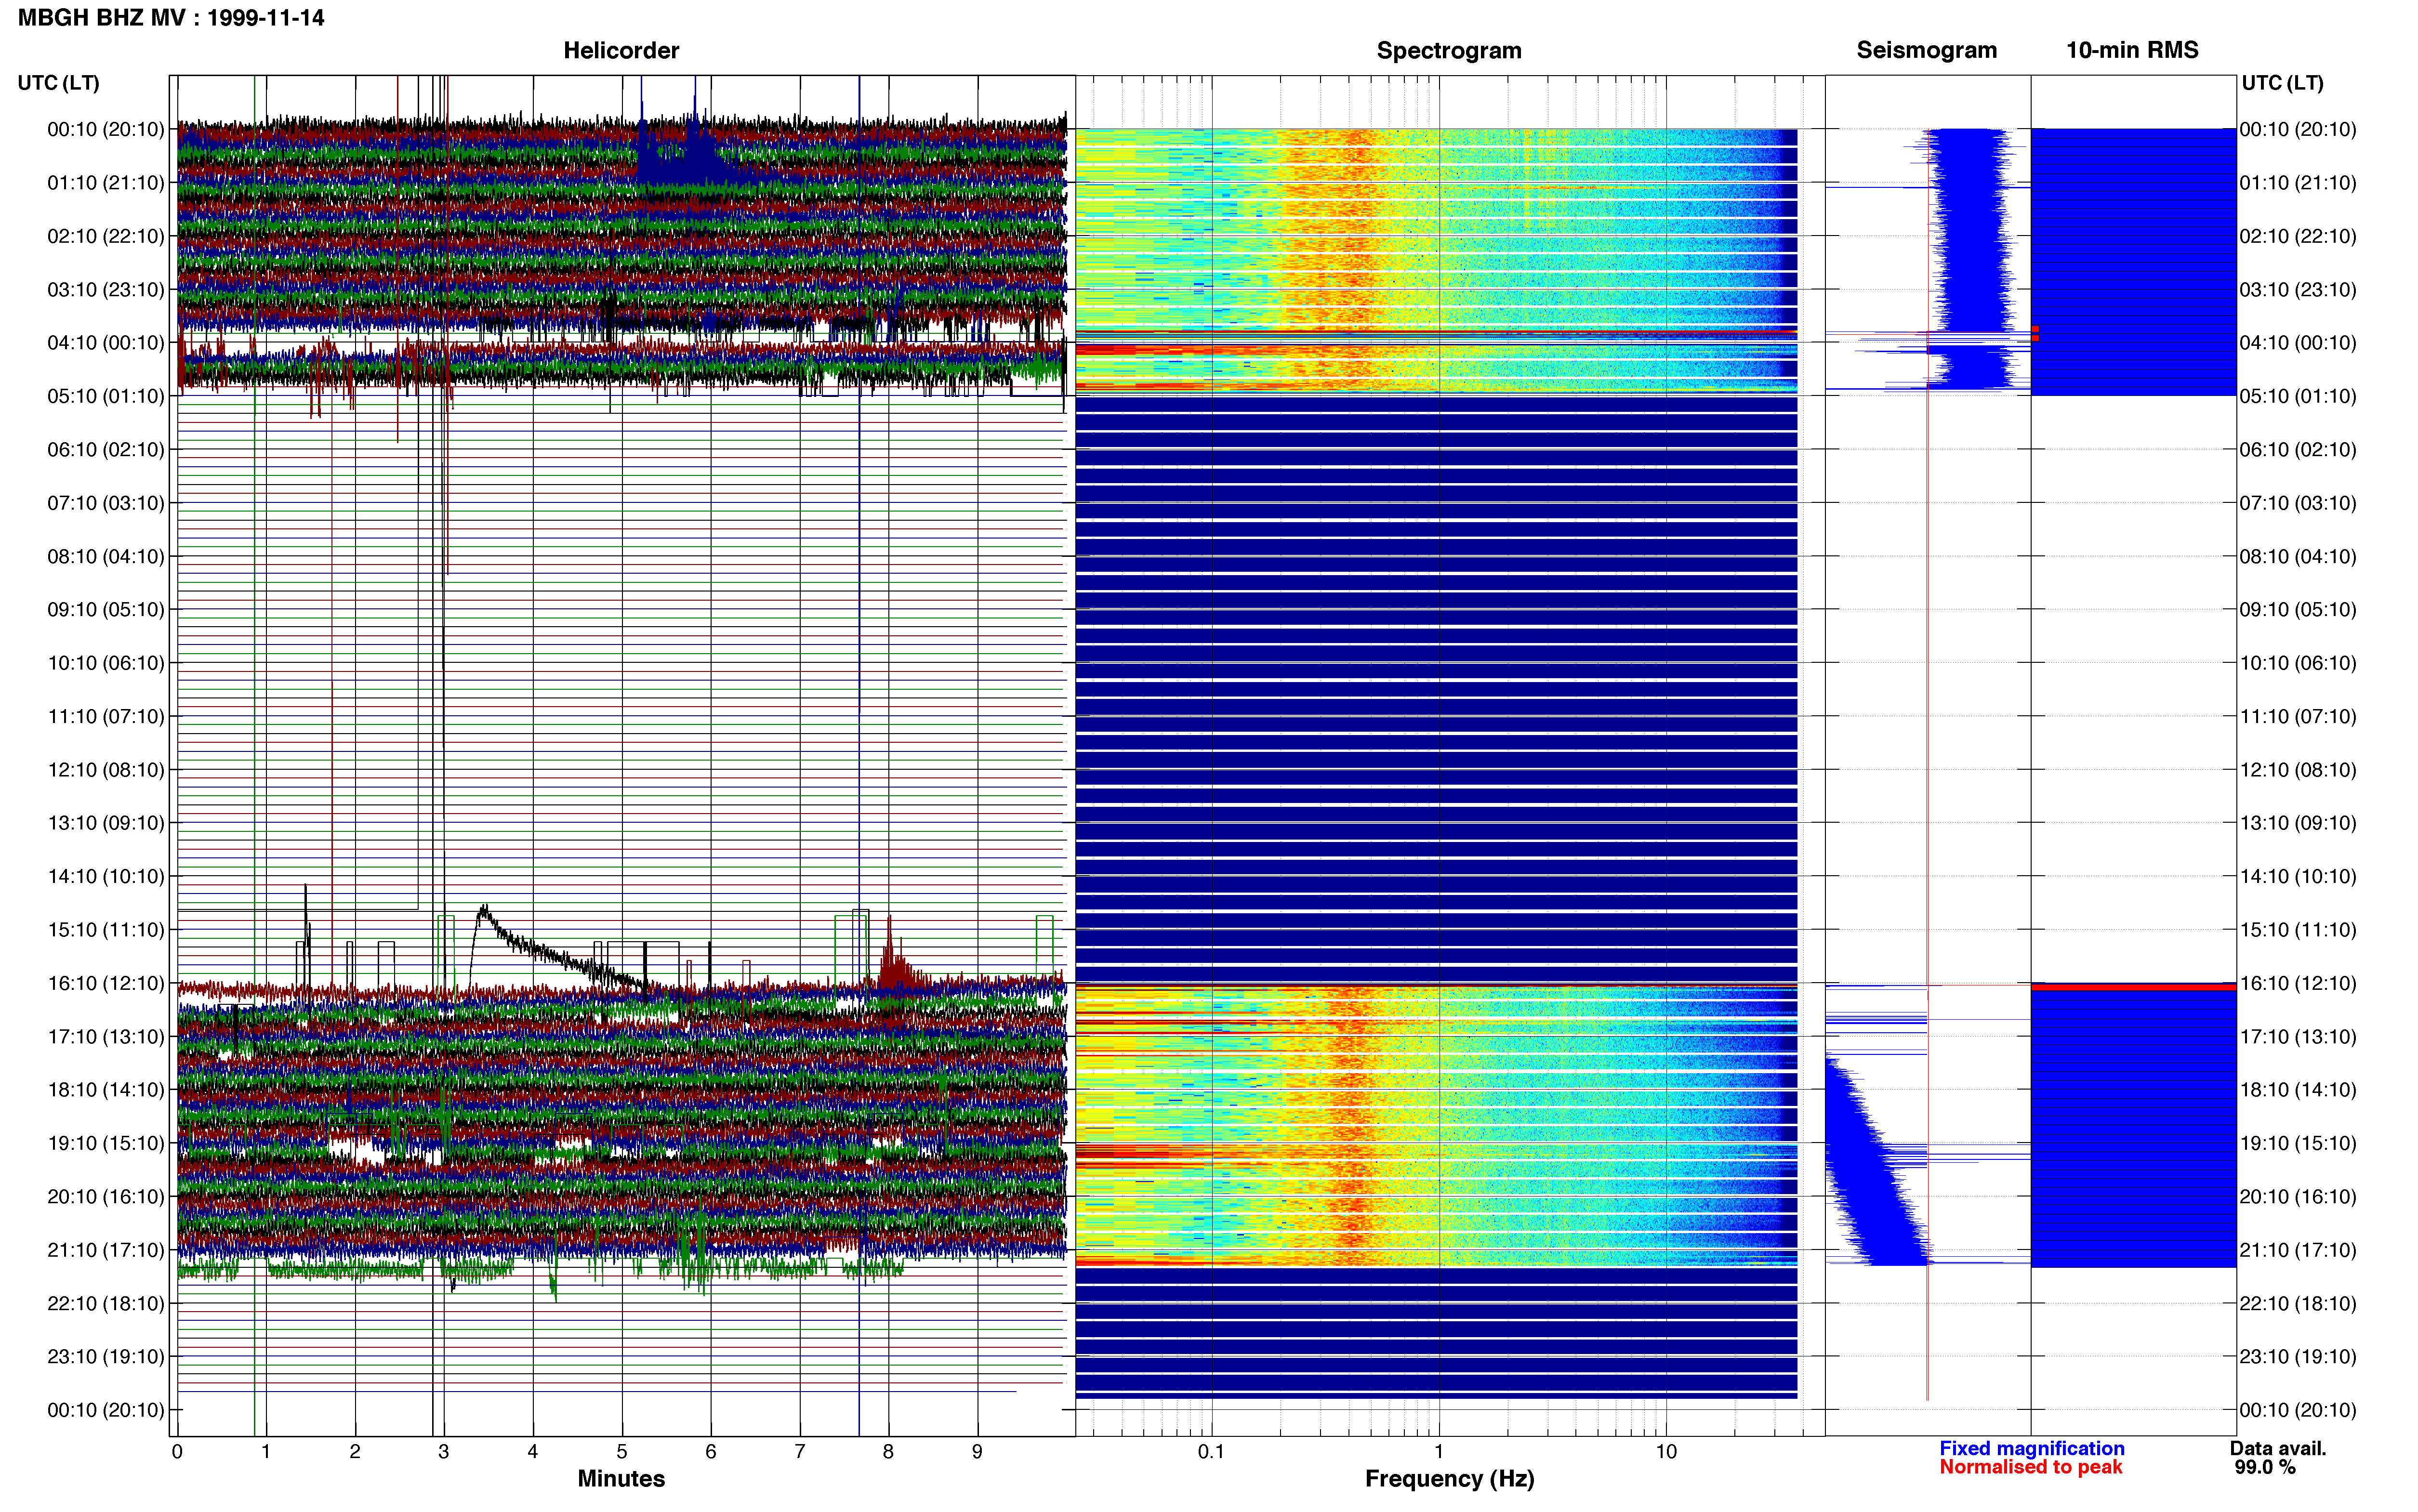Select left time label 16:10 (12:10)

click(x=106, y=983)
